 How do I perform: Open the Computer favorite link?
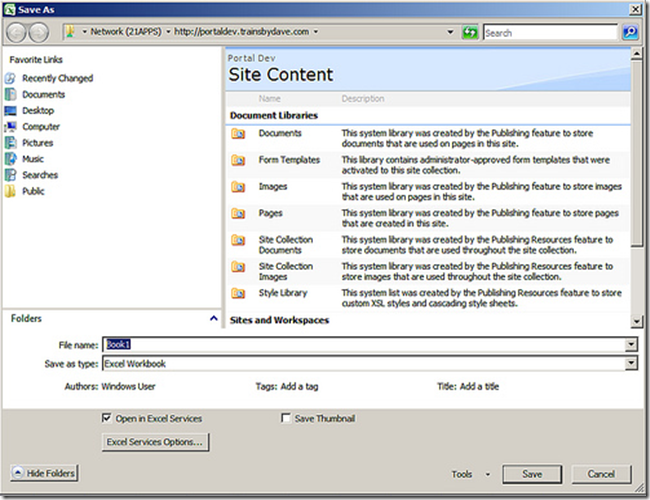point(41,126)
